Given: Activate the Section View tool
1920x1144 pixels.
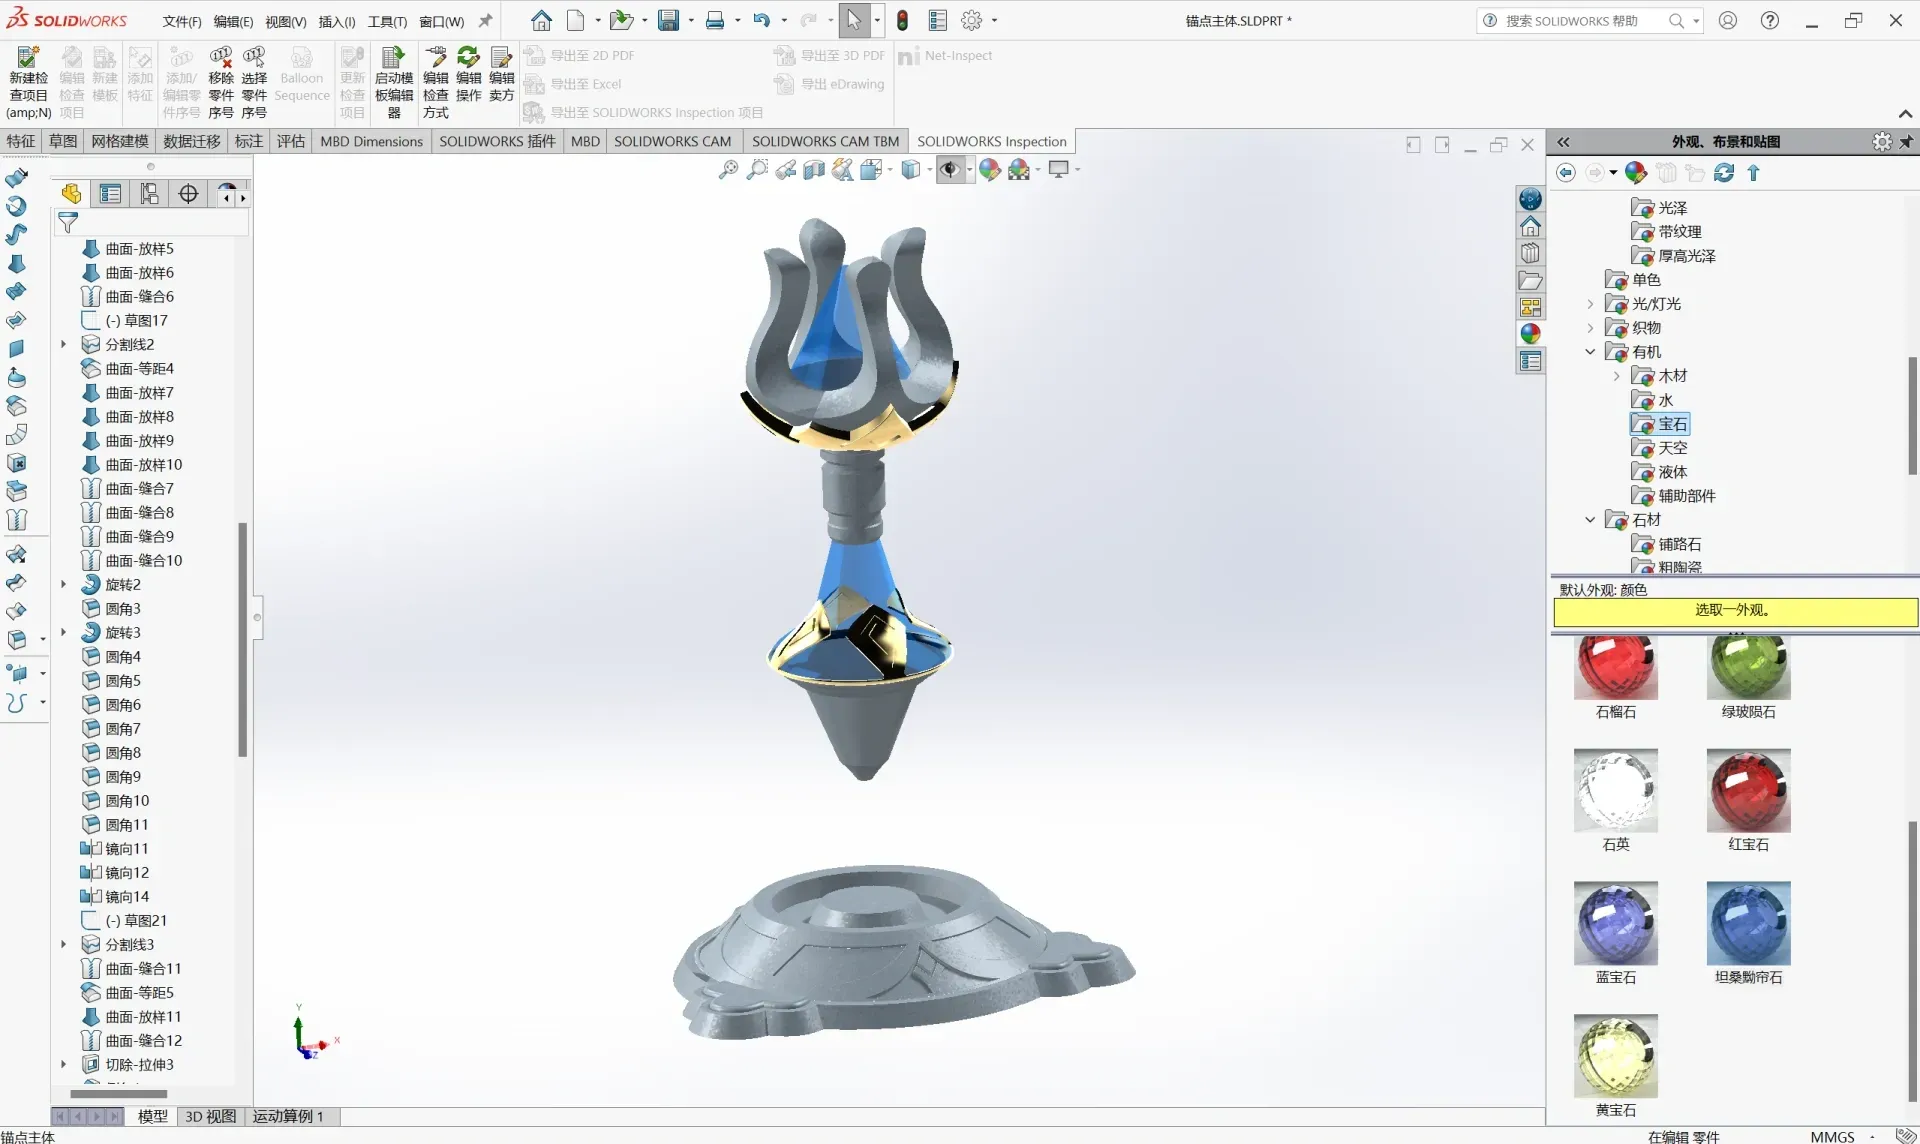Looking at the screenshot, I should coord(814,170).
